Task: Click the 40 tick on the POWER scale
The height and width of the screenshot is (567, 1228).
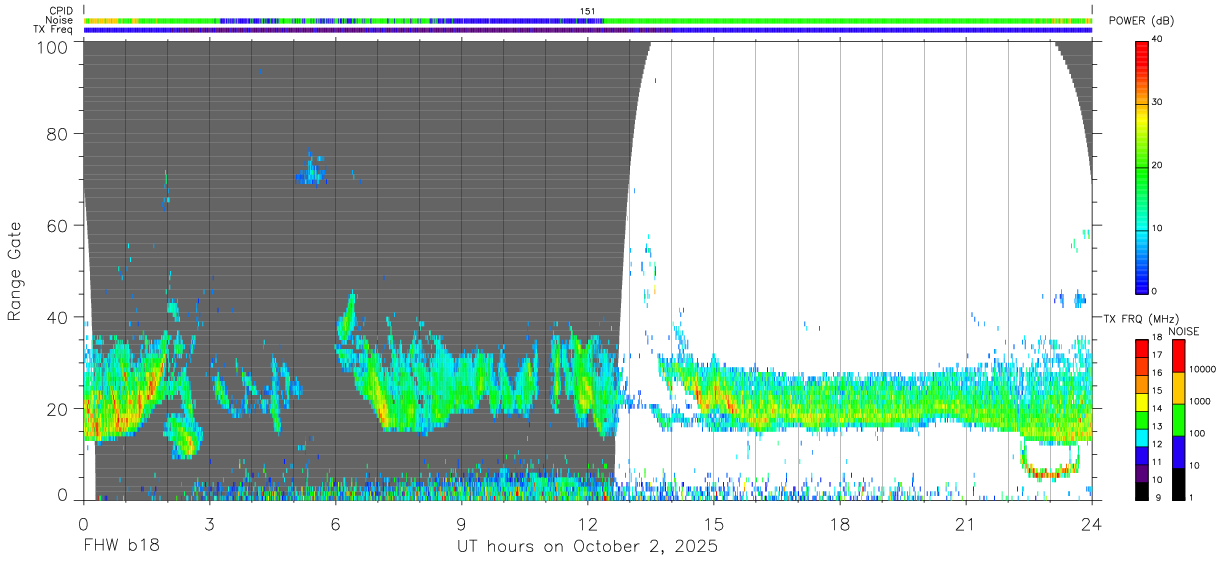Action: 1157,40
